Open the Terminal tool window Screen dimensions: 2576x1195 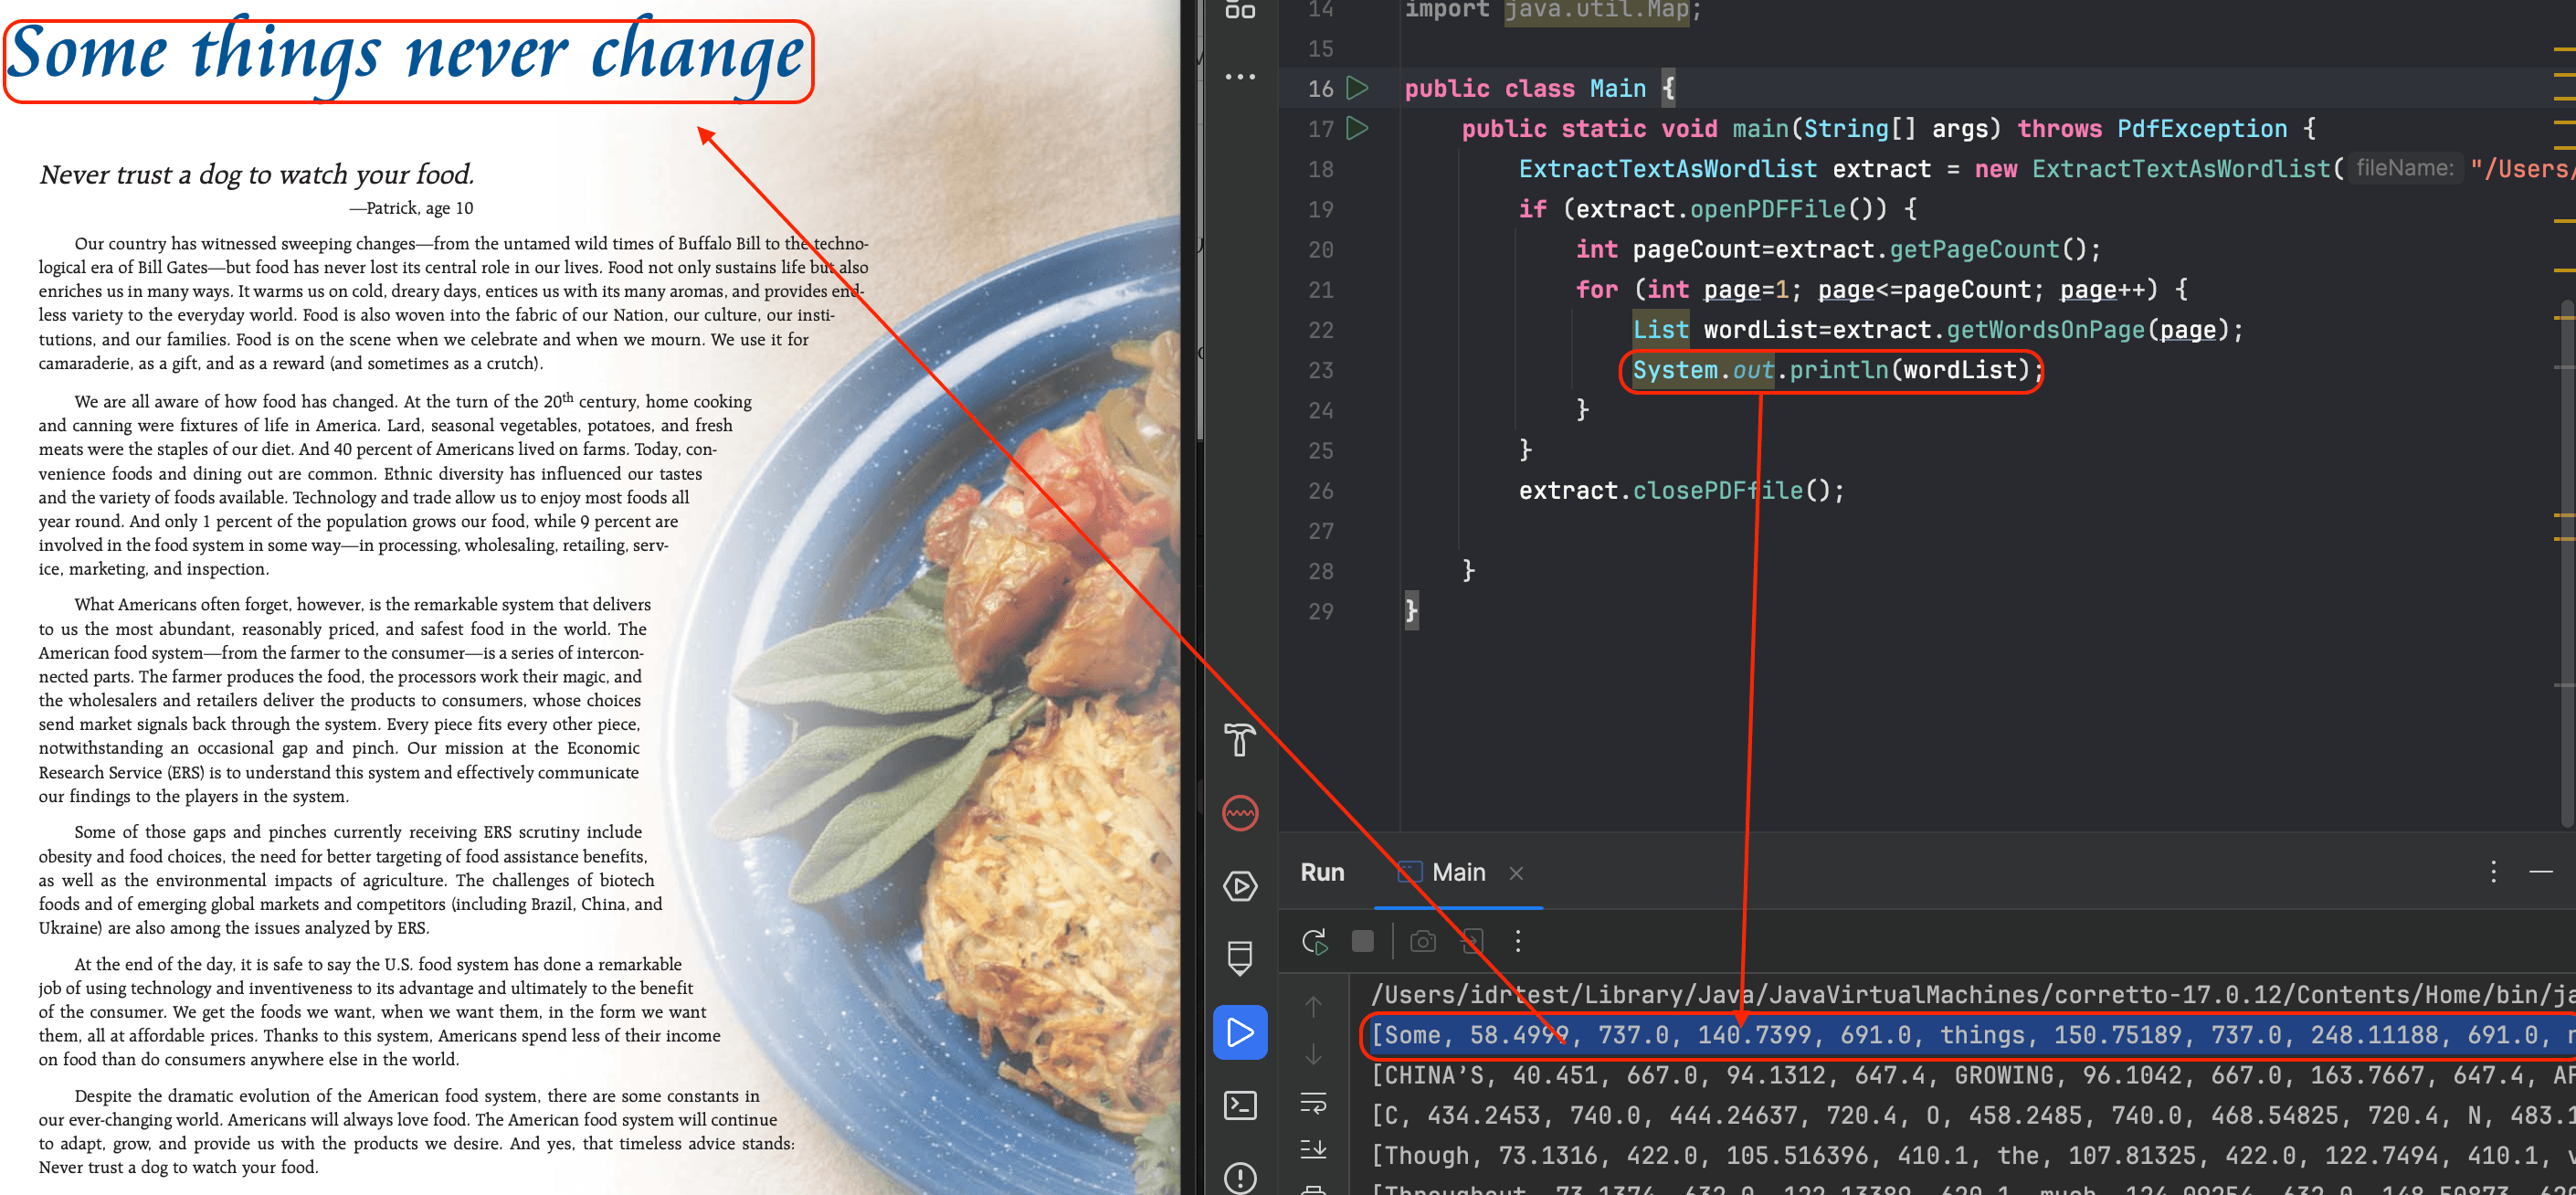pyautogui.click(x=1240, y=1105)
